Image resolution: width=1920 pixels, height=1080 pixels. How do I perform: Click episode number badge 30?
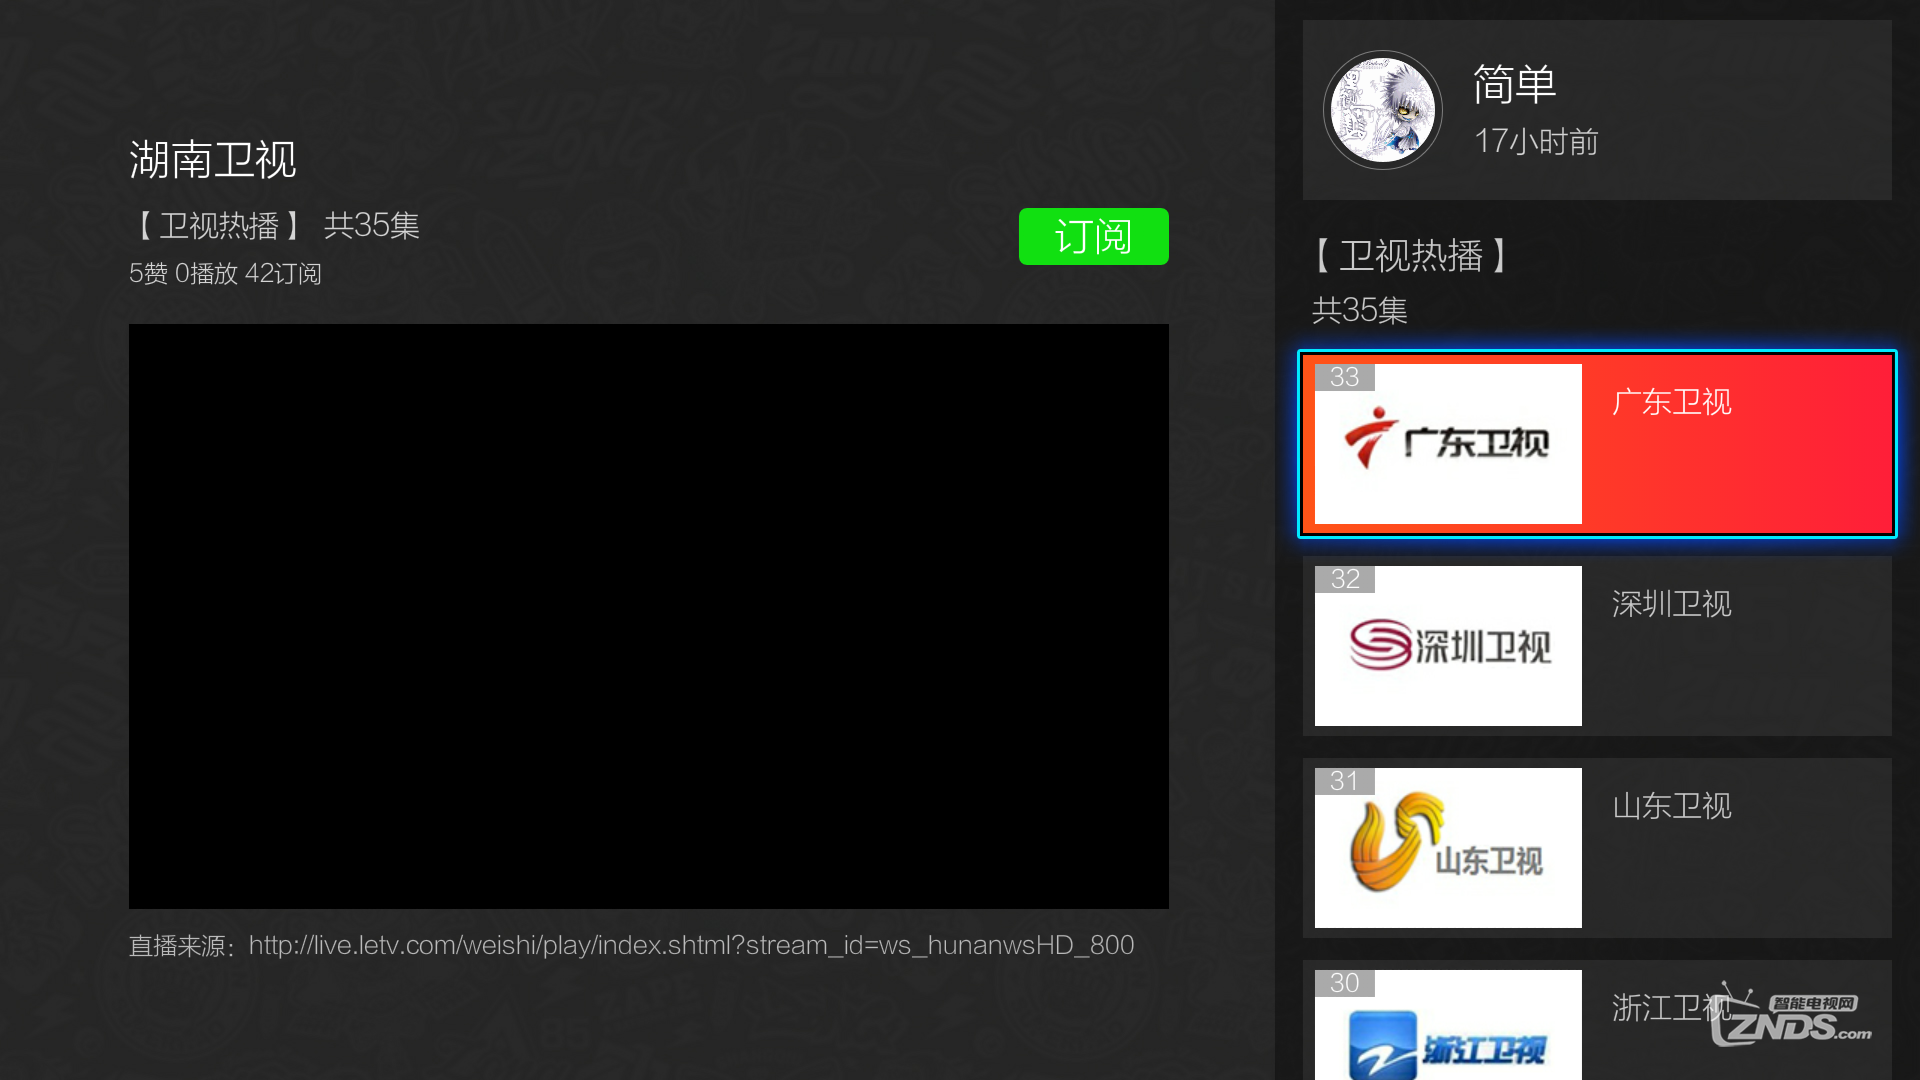click(x=1344, y=983)
